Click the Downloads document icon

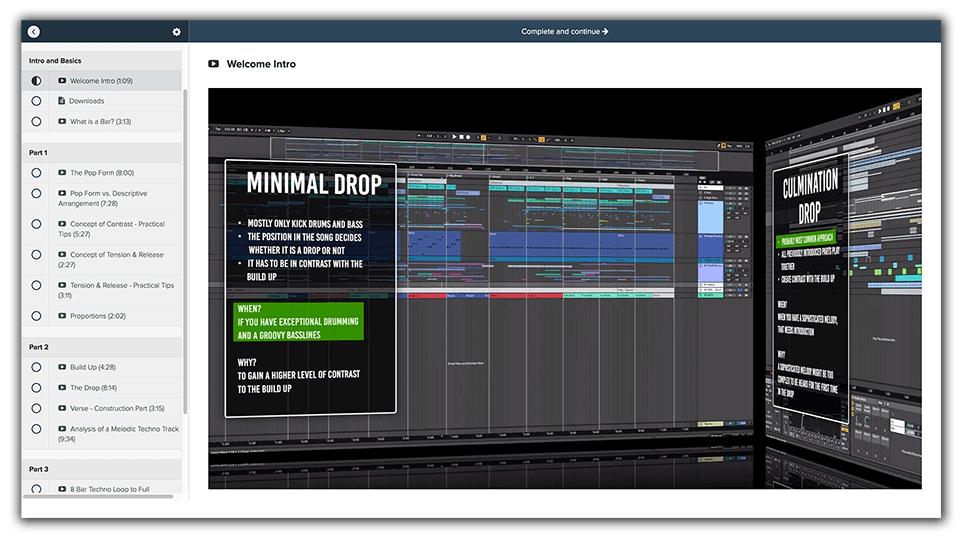click(62, 101)
